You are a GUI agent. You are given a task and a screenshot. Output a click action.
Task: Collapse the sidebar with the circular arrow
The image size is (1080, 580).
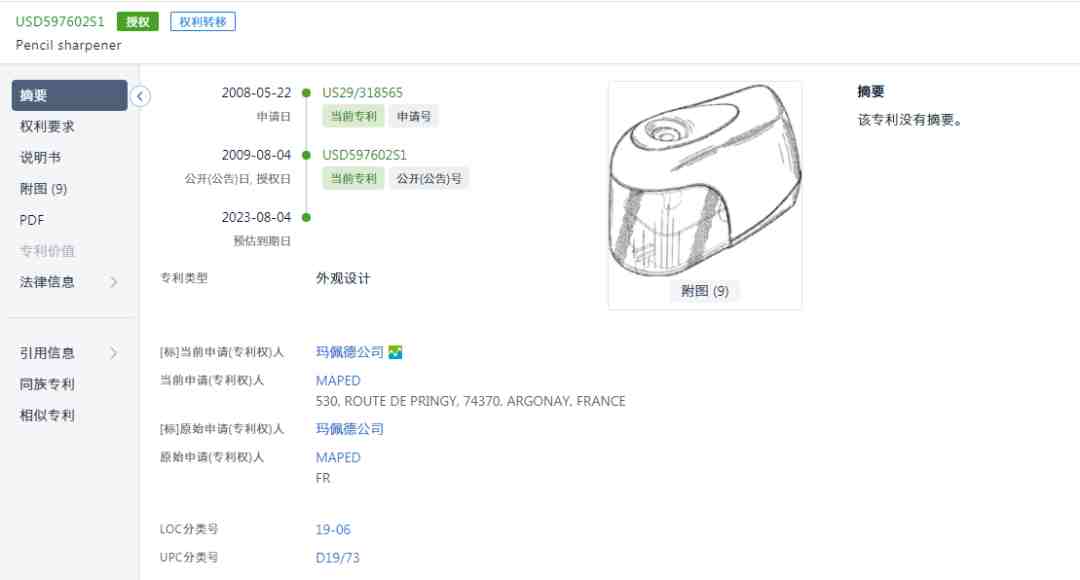click(x=140, y=96)
